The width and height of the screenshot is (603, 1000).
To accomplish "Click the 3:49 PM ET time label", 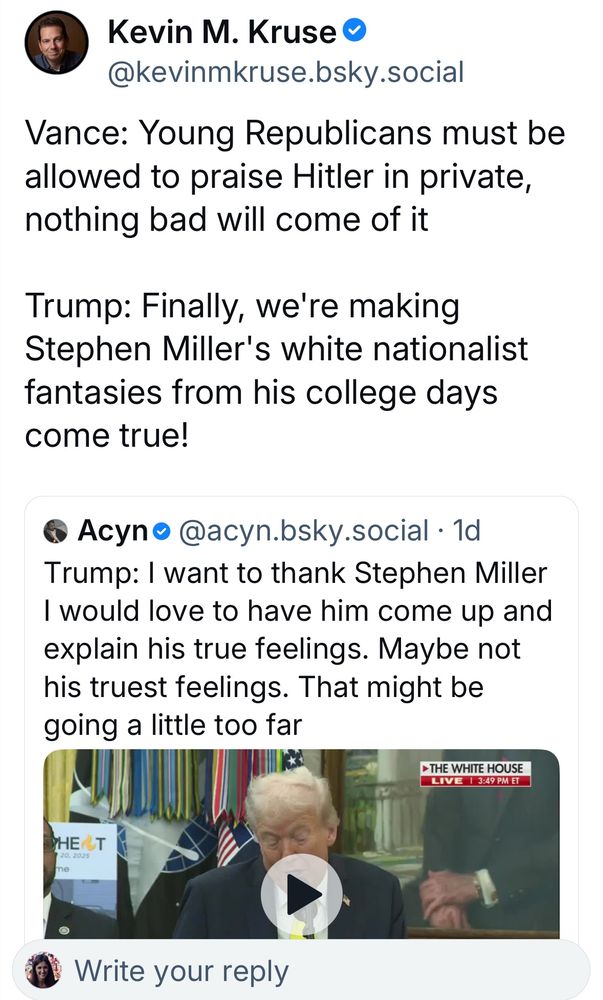I will click(x=498, y=782).
